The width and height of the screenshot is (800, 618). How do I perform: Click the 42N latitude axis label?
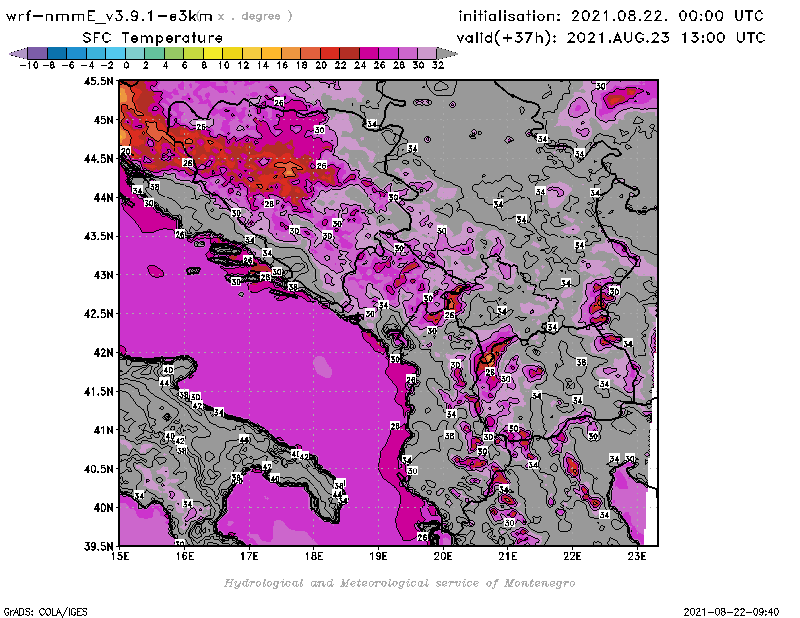point(102,353)
